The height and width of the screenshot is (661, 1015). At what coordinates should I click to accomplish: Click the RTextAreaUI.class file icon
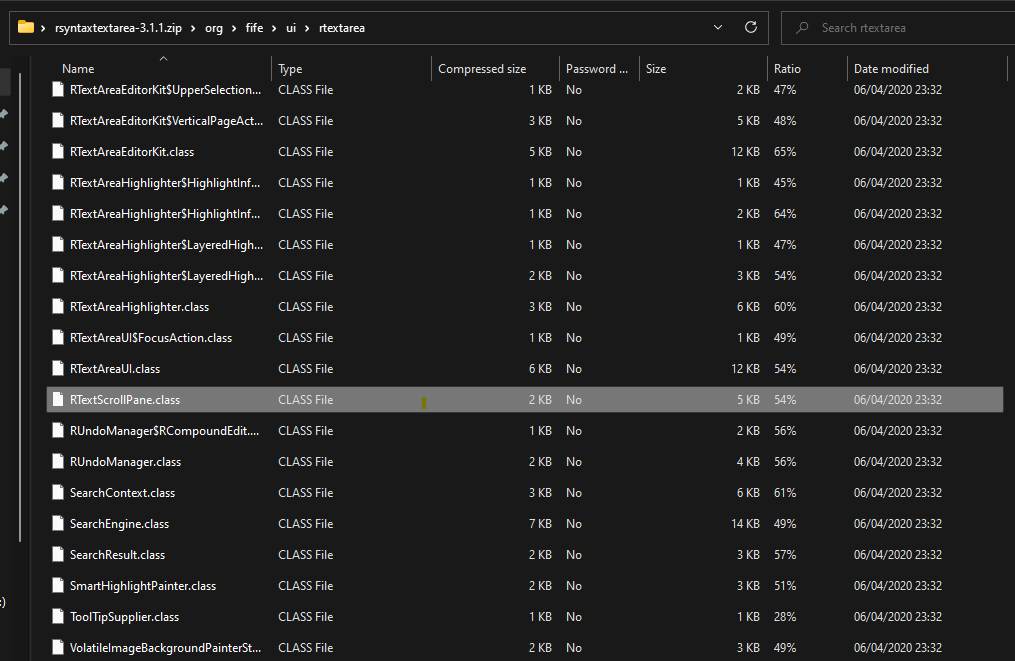pyautogui.click(x=57, y=368)
